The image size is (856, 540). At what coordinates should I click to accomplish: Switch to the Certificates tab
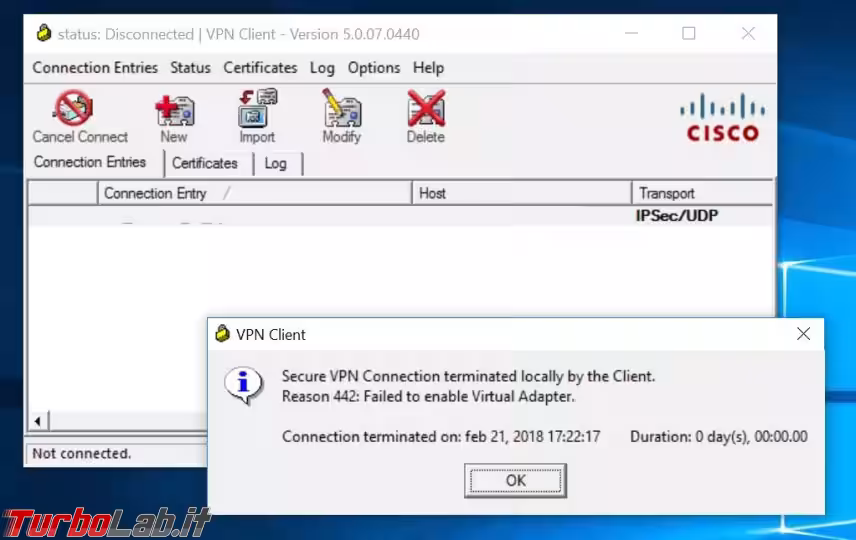click(205, 163)
